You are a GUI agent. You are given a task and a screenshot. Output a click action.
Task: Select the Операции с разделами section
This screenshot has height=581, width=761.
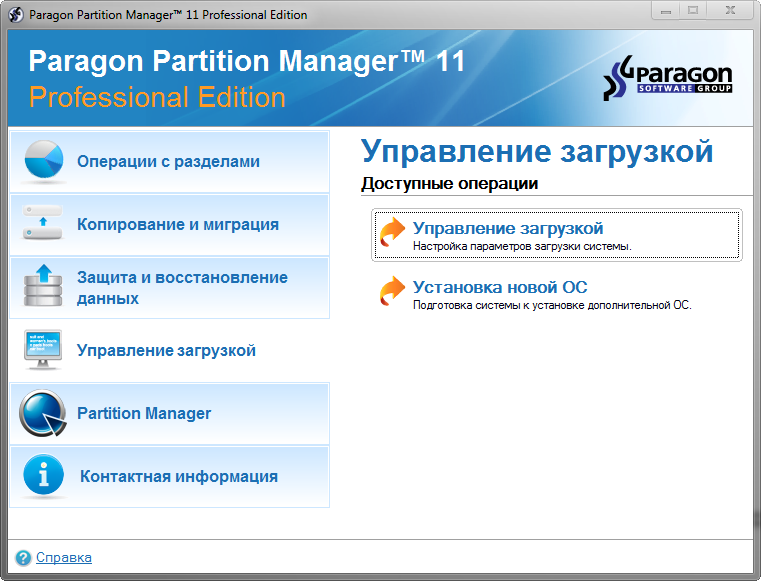click(168, 161)
